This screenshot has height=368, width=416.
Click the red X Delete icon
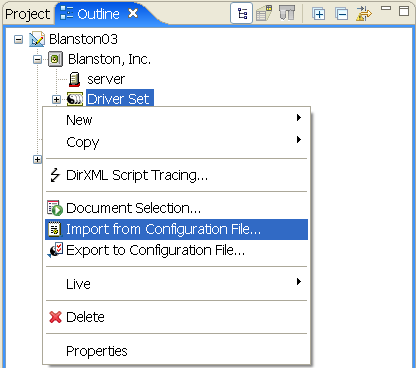click(55, 317)
